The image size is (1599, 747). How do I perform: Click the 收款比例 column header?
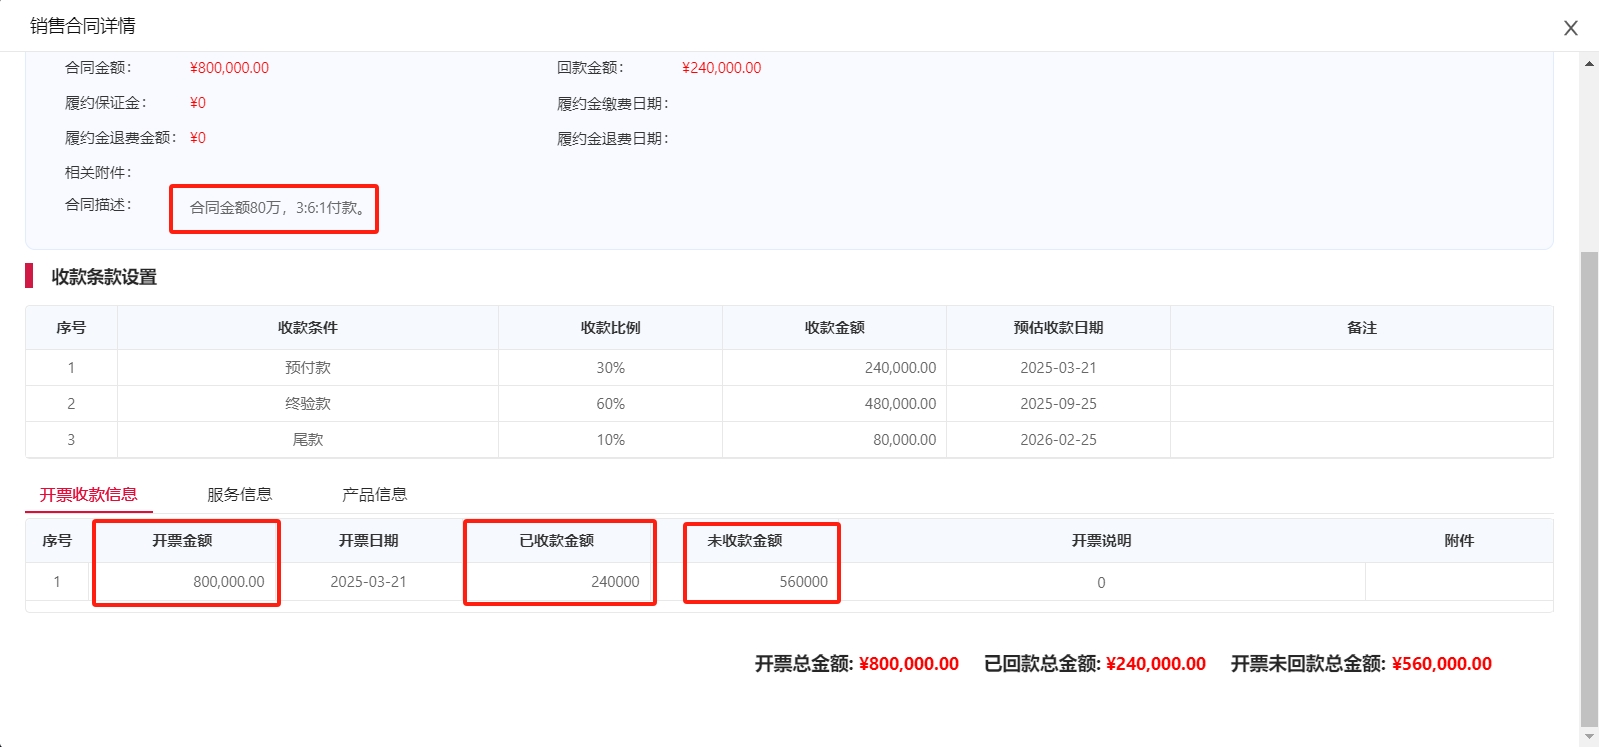[610, 328]
